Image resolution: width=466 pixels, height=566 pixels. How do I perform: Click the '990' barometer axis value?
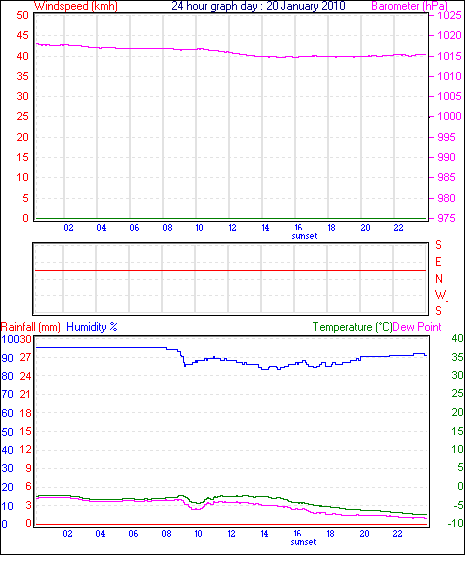click(447, 157)
